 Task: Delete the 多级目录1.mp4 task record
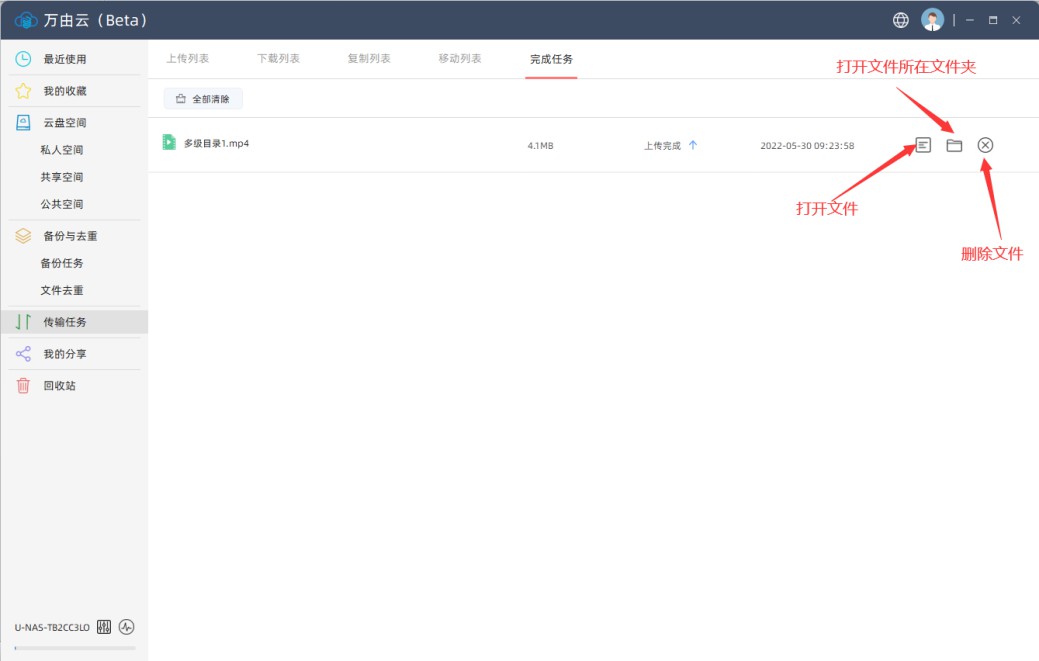(985, 145)
